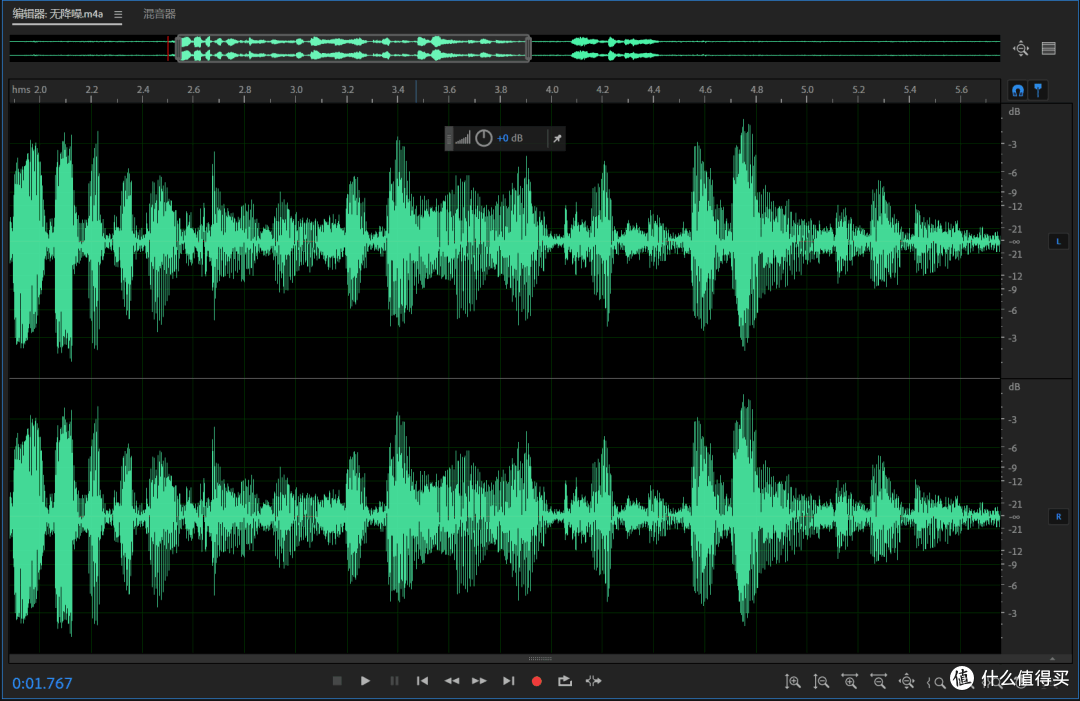Switch to the 混音器 tab
This screenshot has height=701, width=1080.
tap(159, 14)
